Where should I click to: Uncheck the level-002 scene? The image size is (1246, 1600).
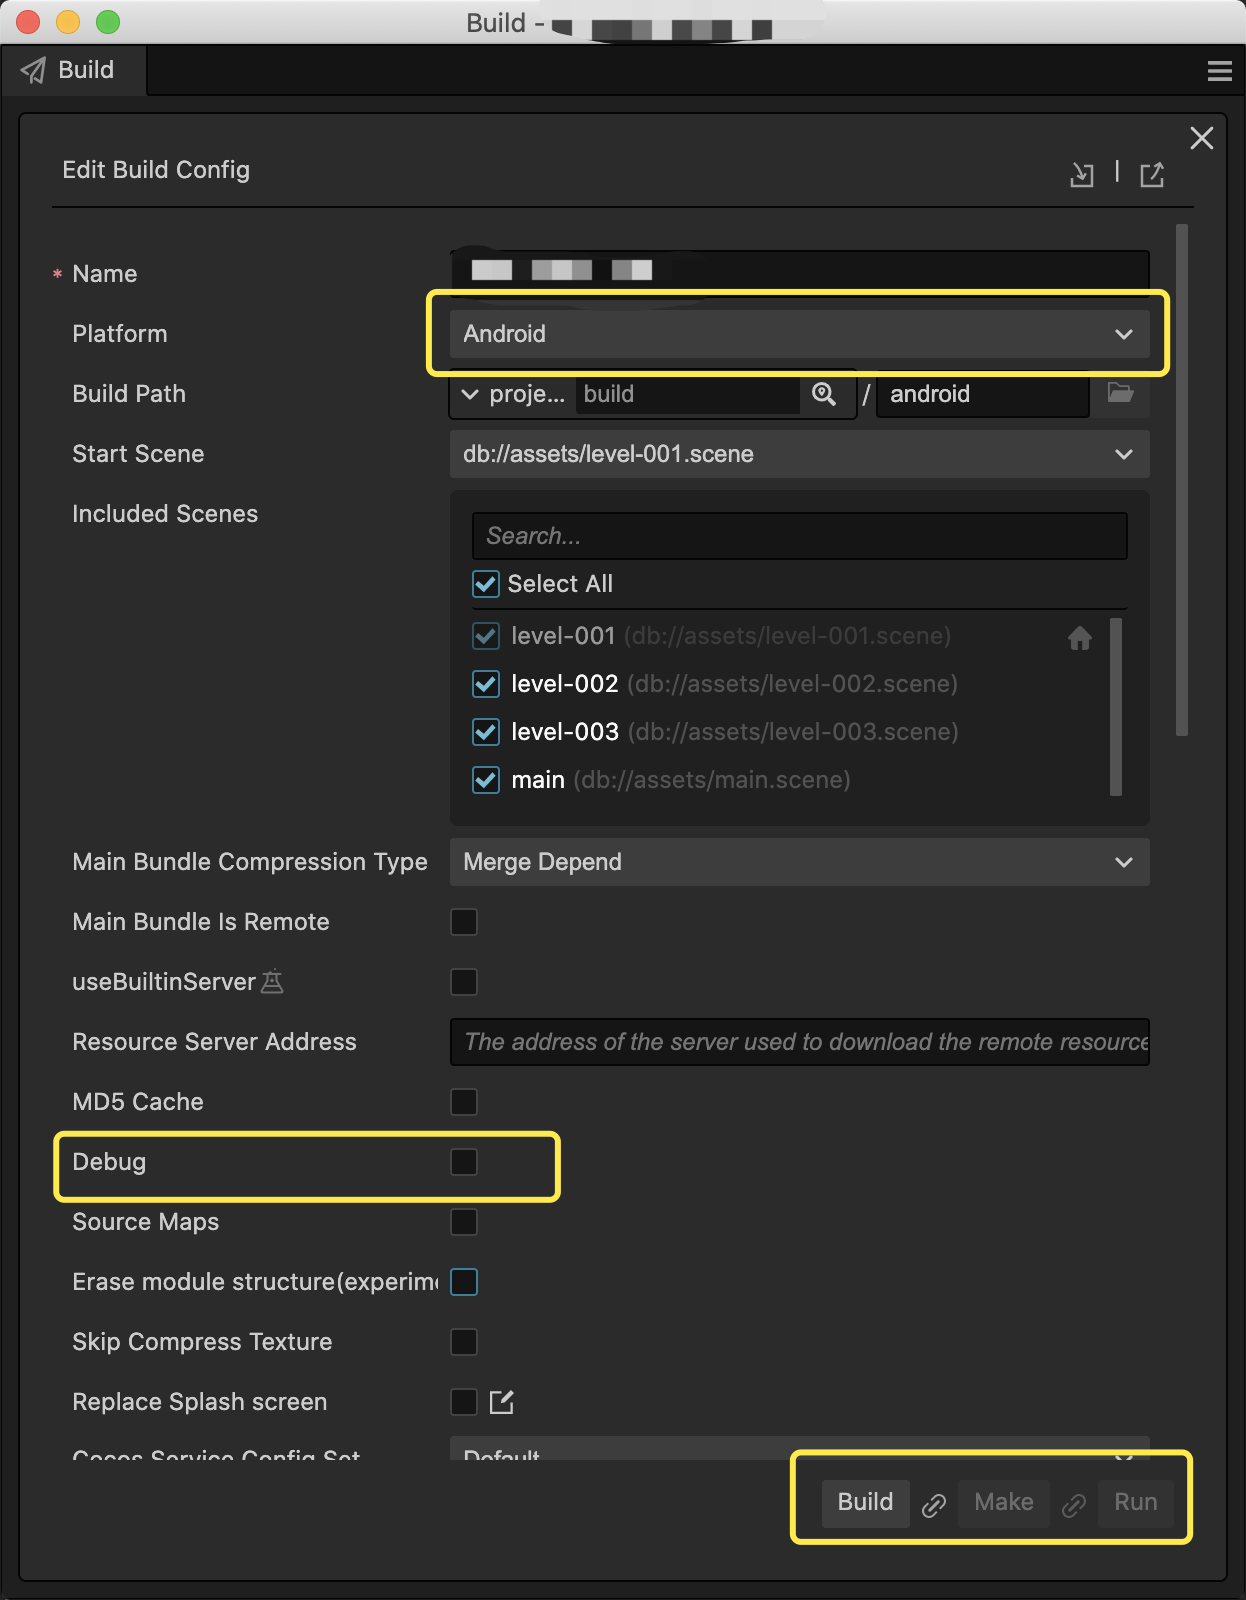pos(486,684)
